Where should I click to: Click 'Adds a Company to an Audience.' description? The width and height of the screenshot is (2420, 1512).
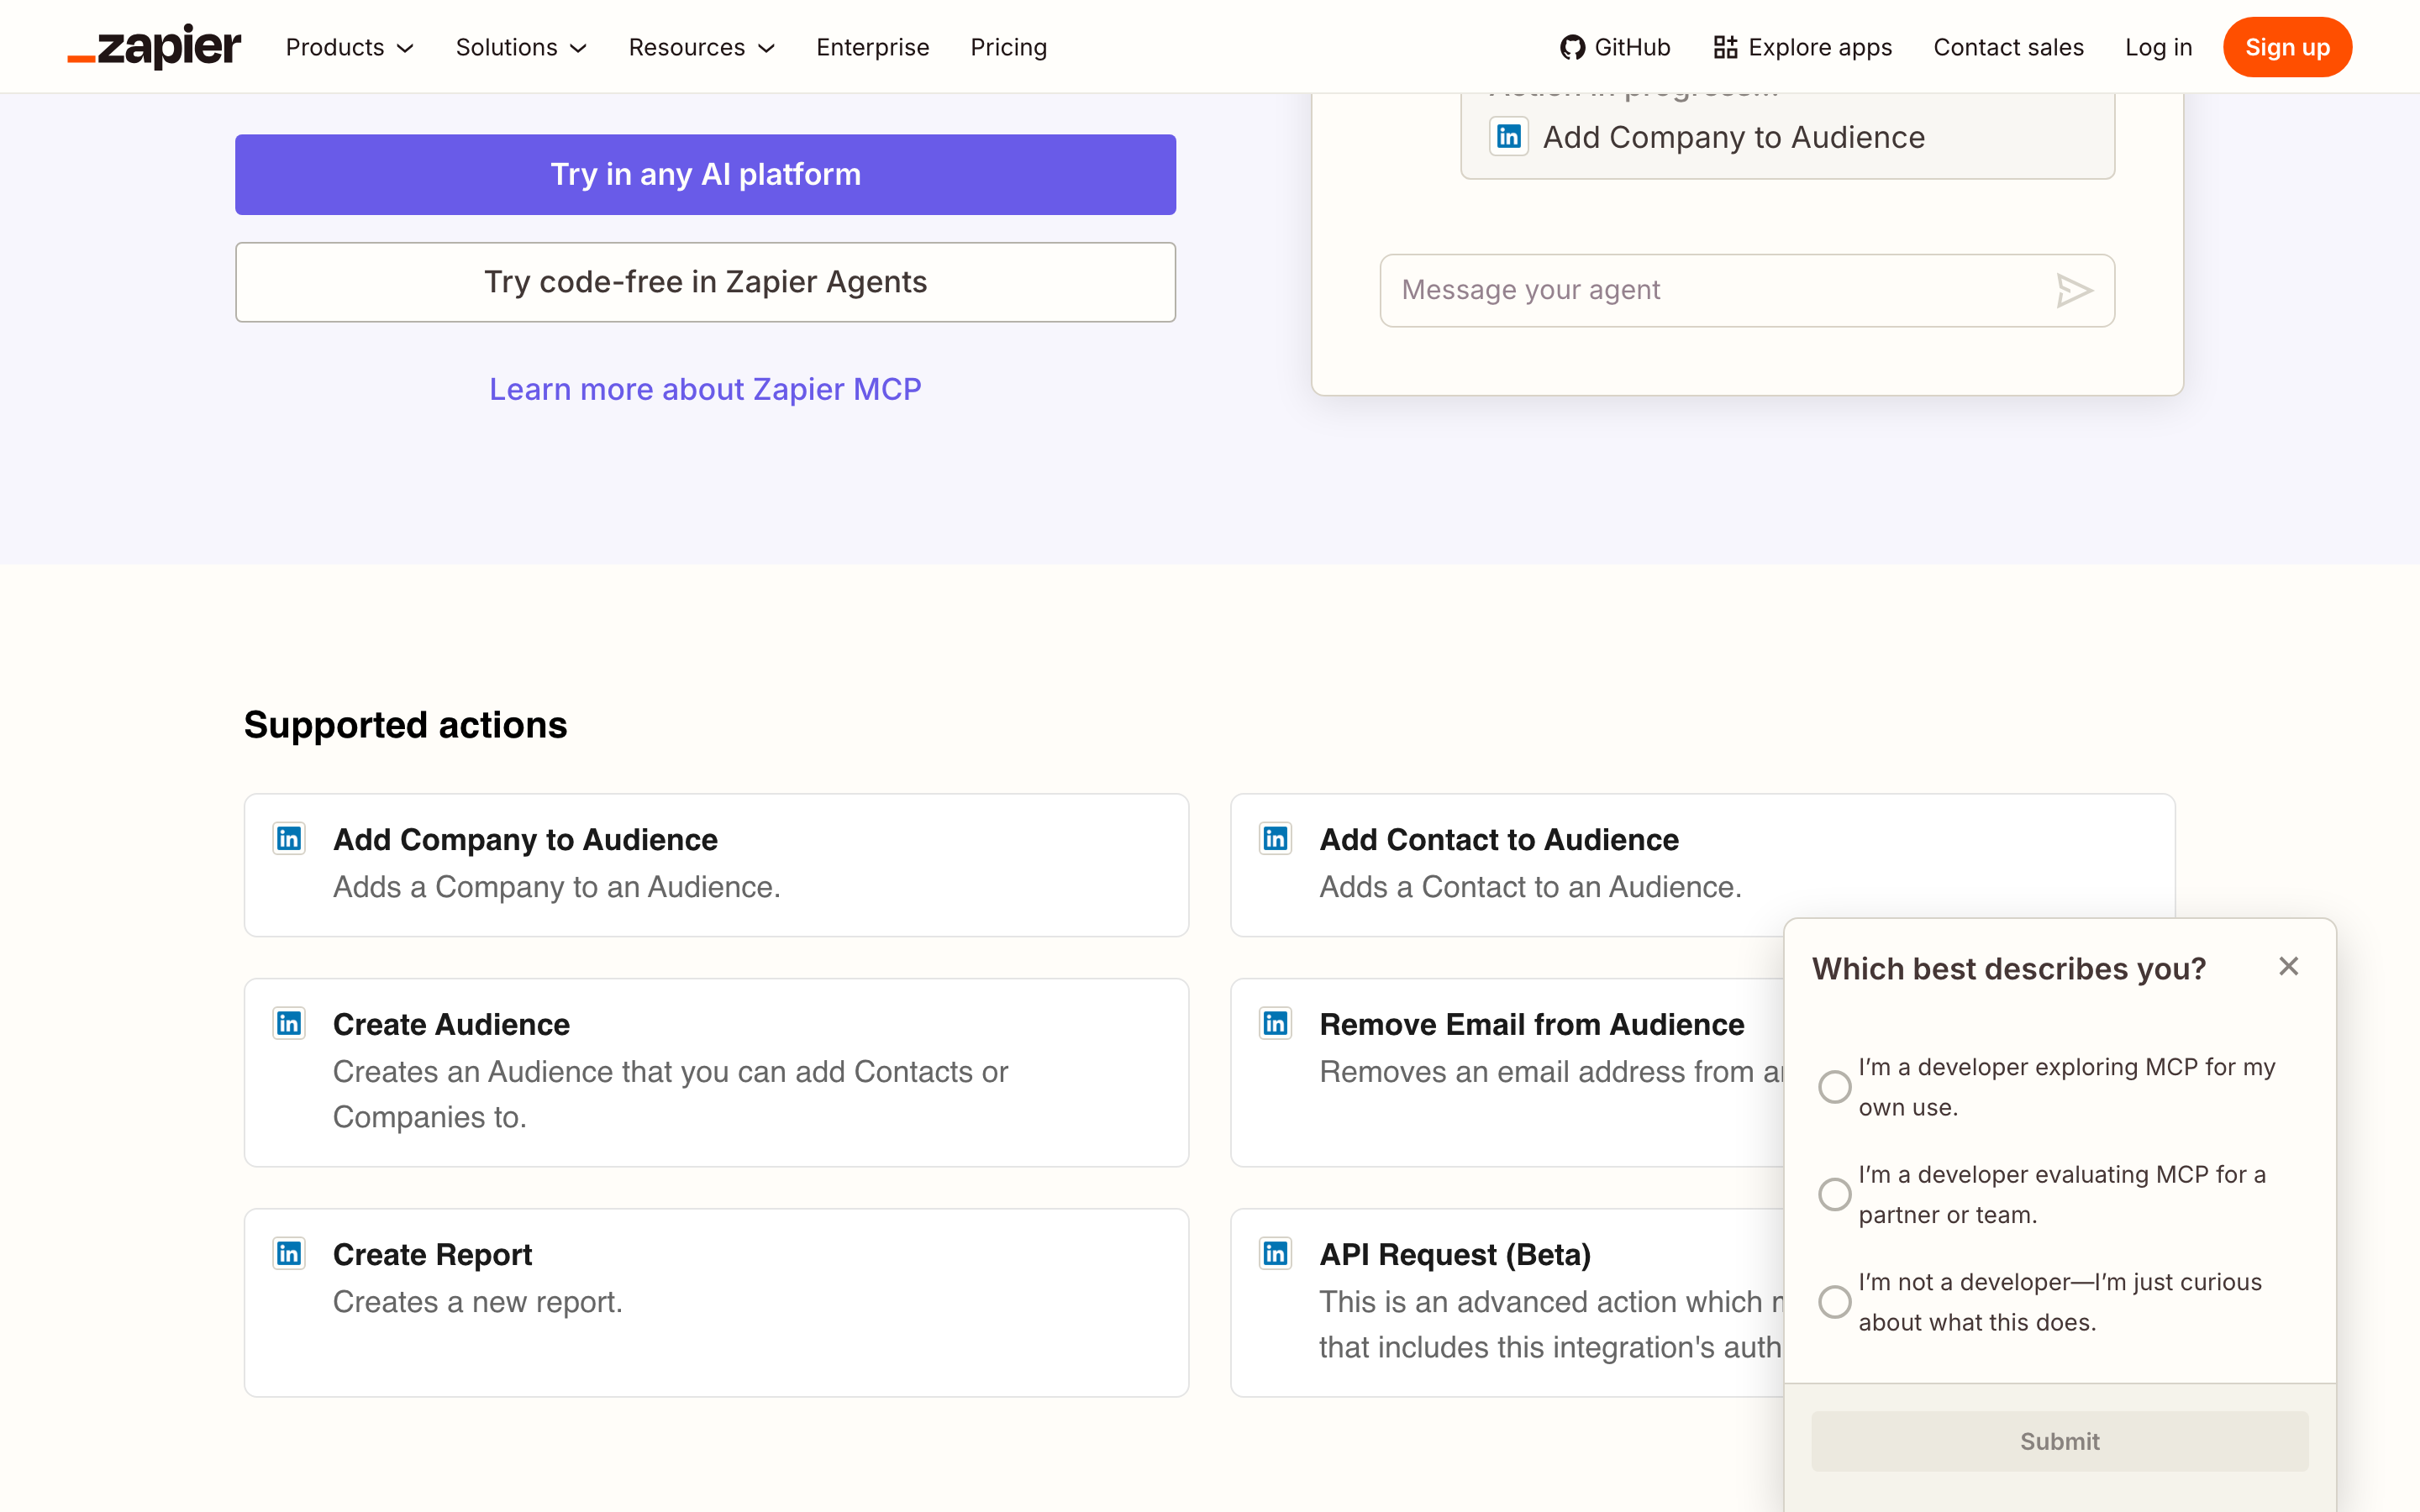[x=556, y=887]
